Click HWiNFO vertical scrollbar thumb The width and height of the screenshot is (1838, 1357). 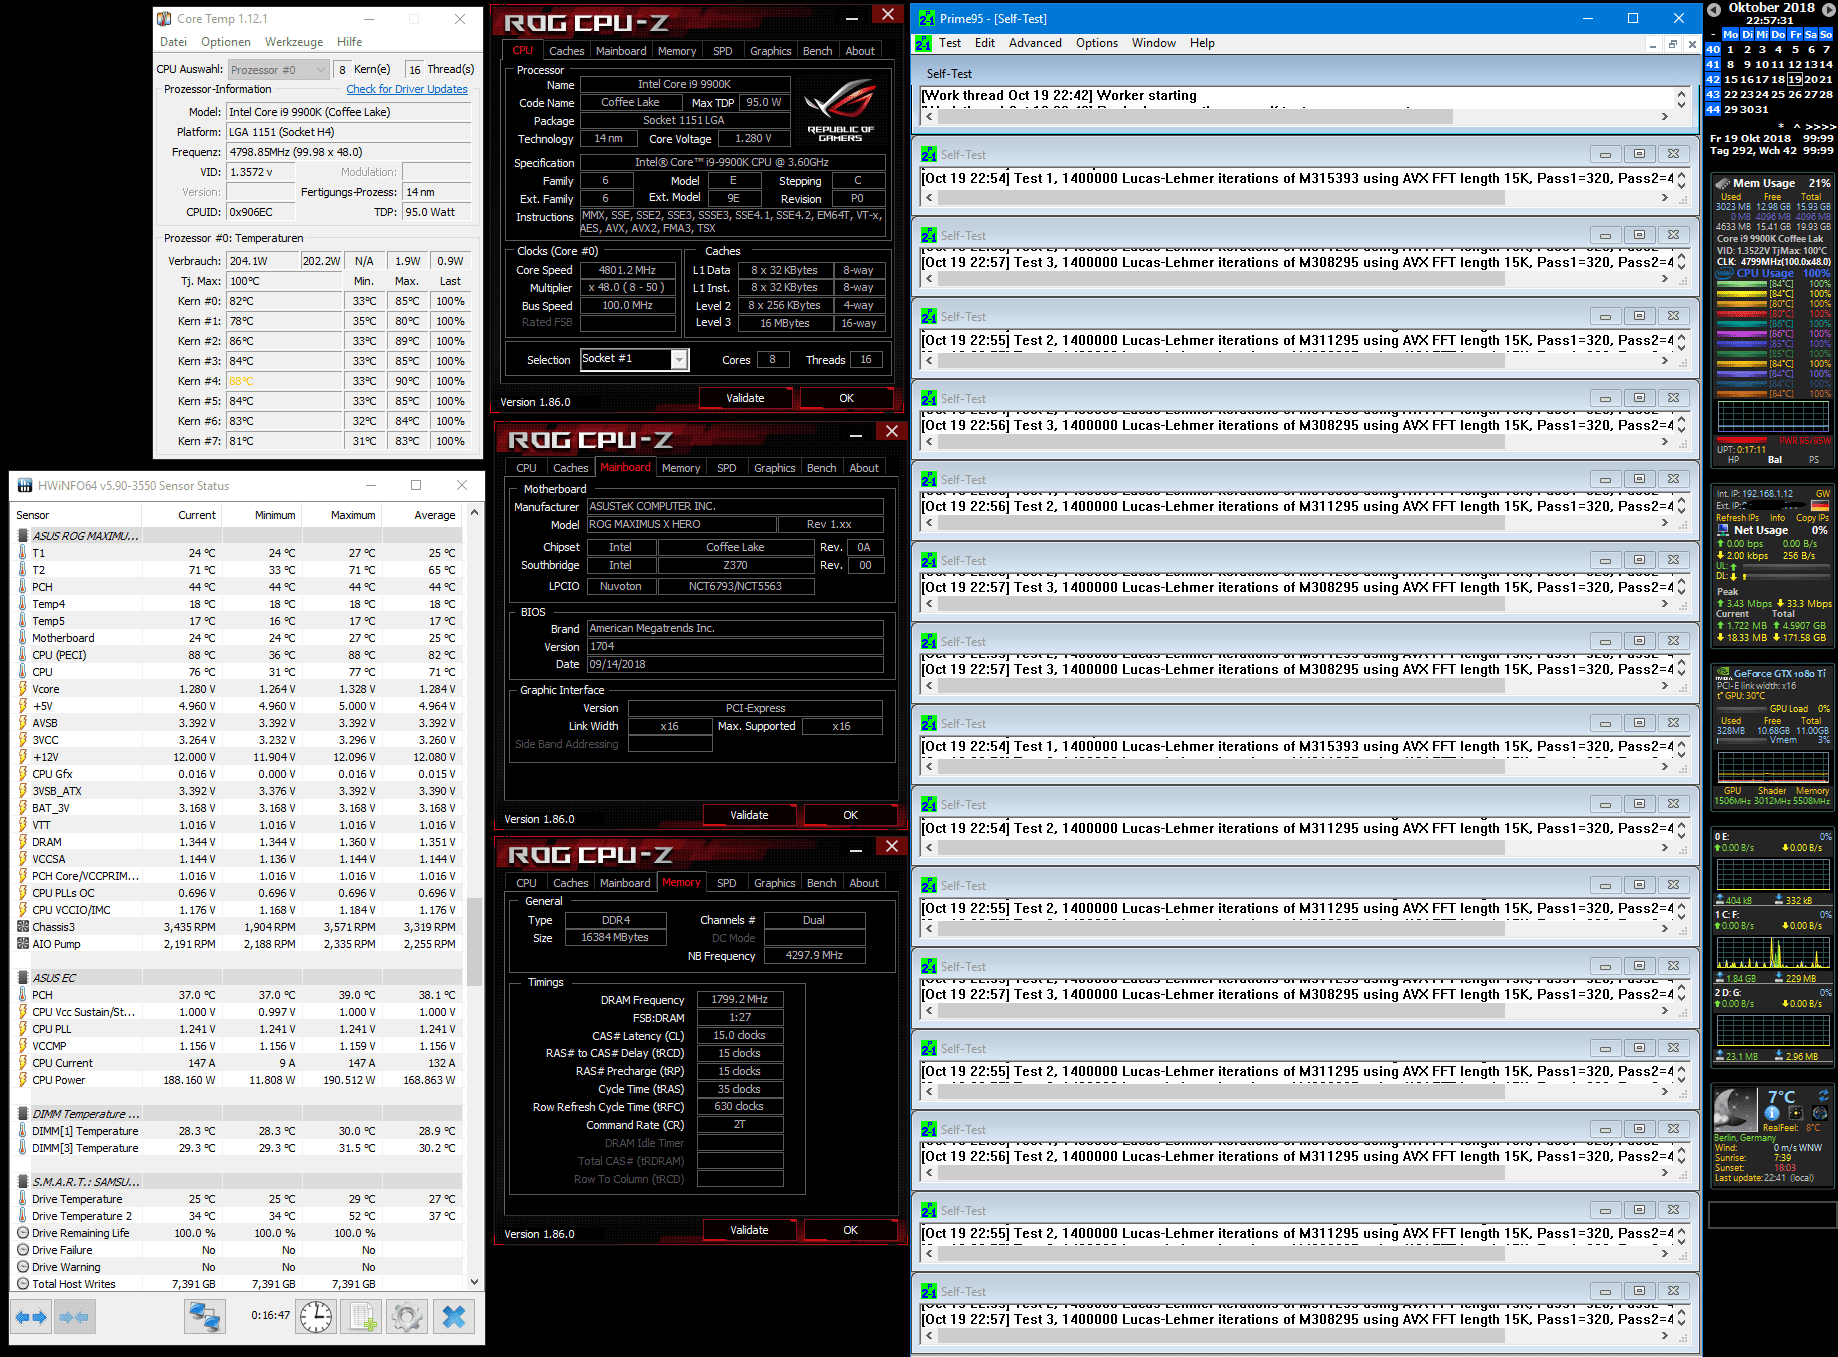474,941
